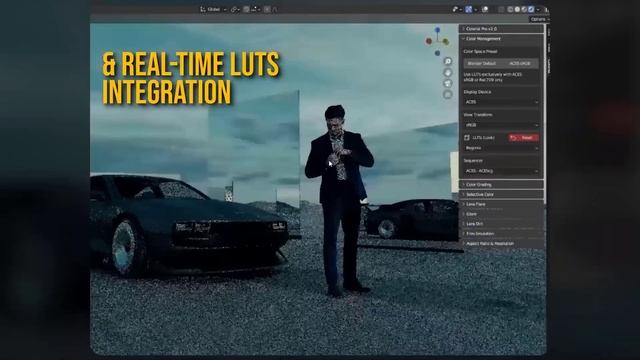Screen dimensions: 640x360
Task: Toggle proportional editing icon
Action: pyautogui.click(x=267, y=9)
